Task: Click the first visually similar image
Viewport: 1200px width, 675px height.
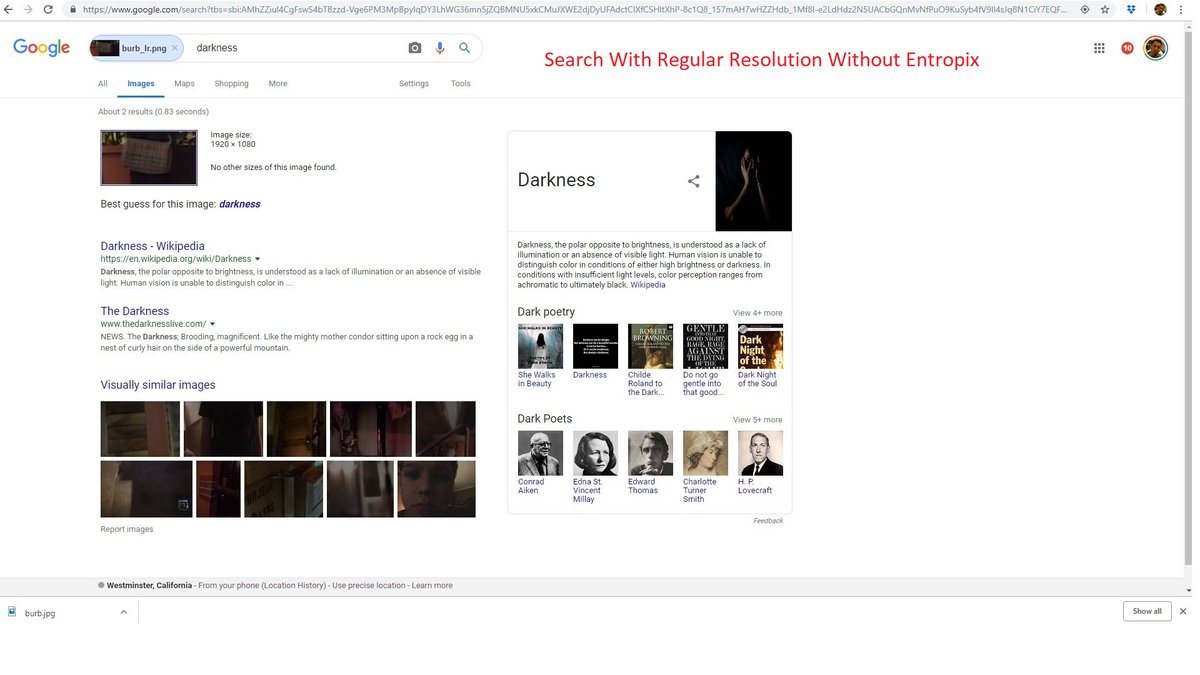Action: click(x=140, y=429)
